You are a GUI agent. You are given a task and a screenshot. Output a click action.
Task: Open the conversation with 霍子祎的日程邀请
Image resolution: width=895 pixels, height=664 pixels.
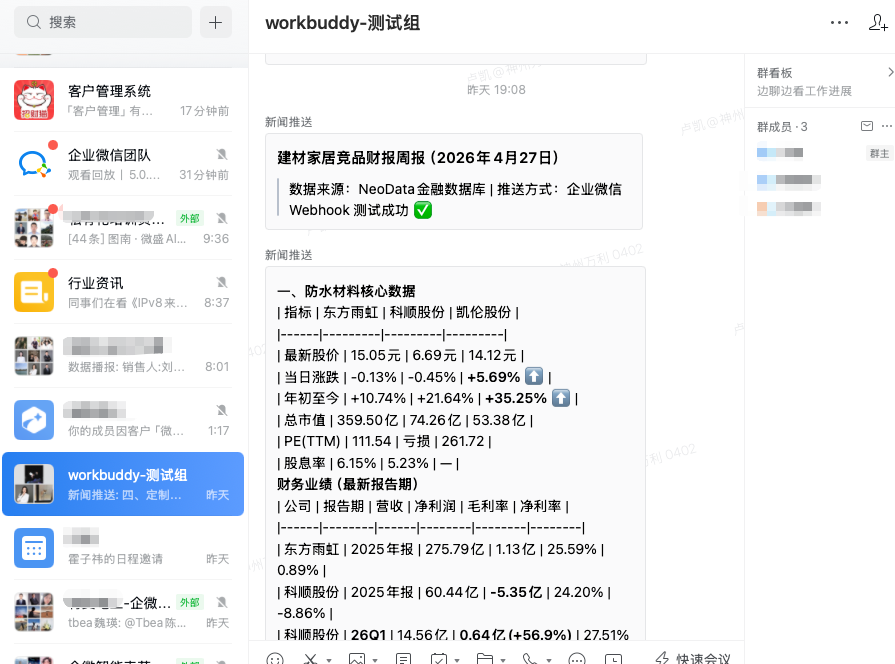[123, 548]
